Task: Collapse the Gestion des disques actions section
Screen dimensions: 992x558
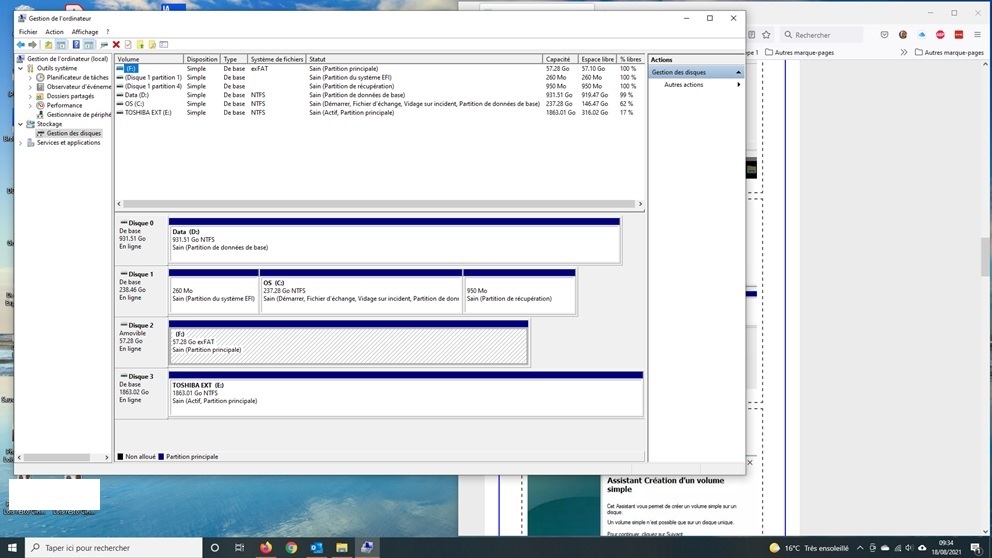Action: click(738, 73)
